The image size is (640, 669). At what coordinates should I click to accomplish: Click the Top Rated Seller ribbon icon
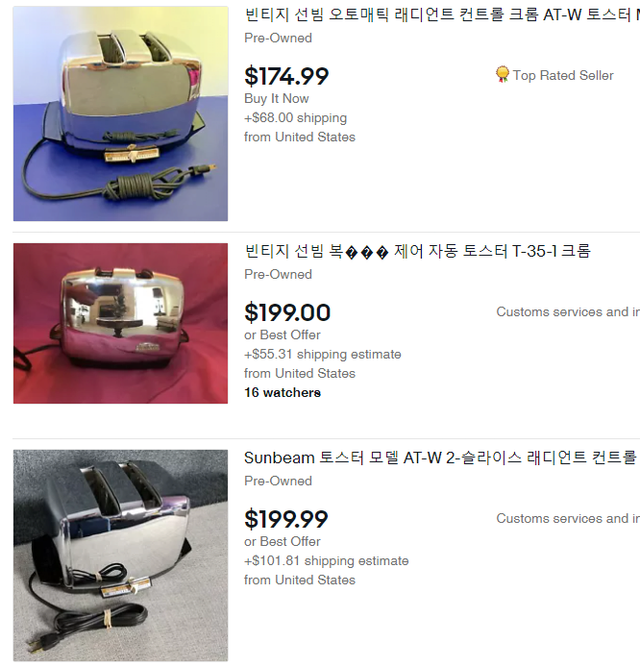pyautogui.click(x=502, y=75)
